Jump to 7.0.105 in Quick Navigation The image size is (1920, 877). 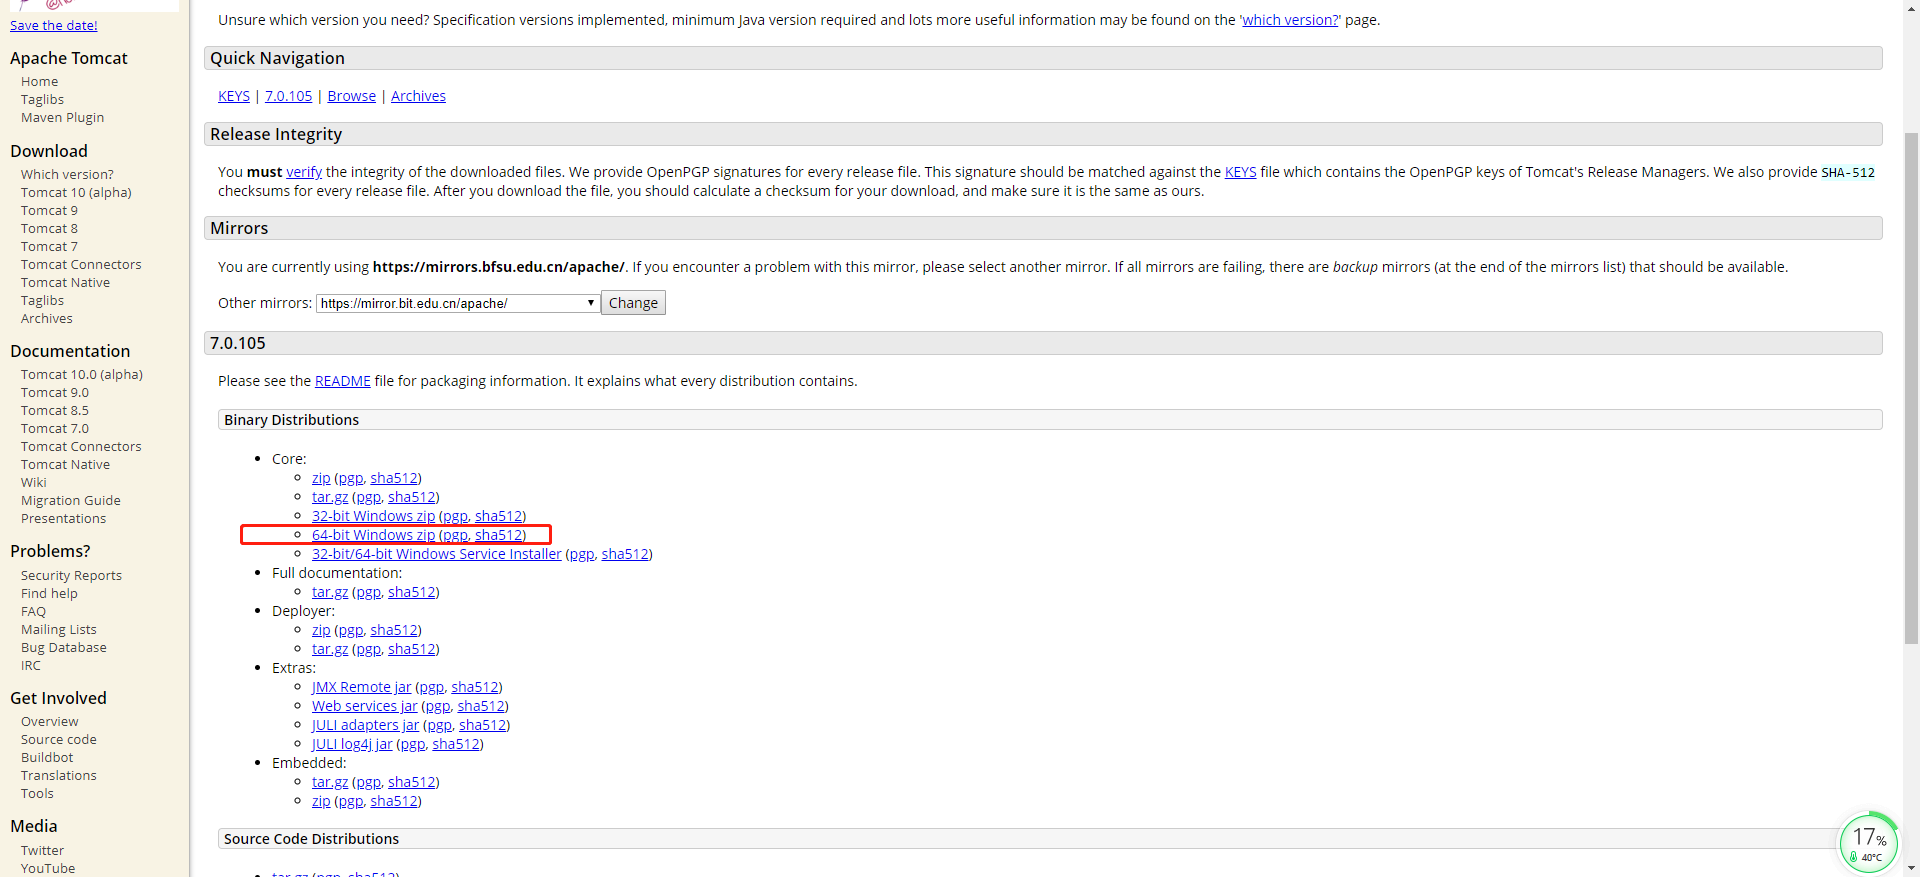288,96
